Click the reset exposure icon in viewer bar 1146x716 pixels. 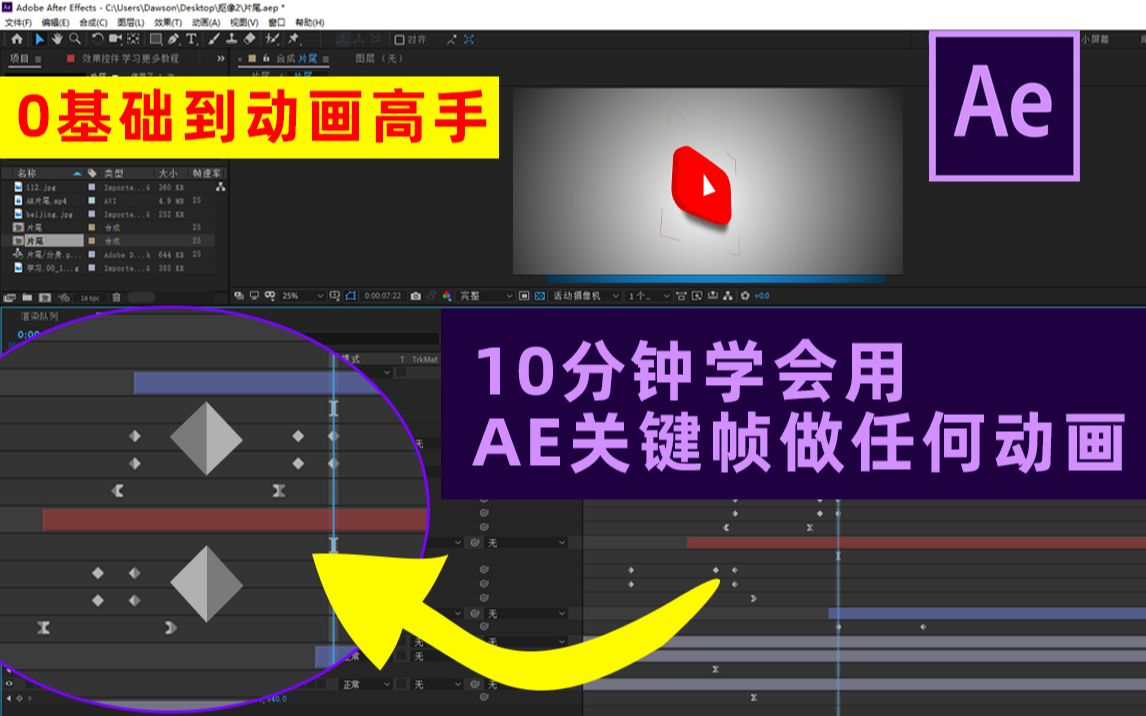pyautogui.click(x=744, y=296)
